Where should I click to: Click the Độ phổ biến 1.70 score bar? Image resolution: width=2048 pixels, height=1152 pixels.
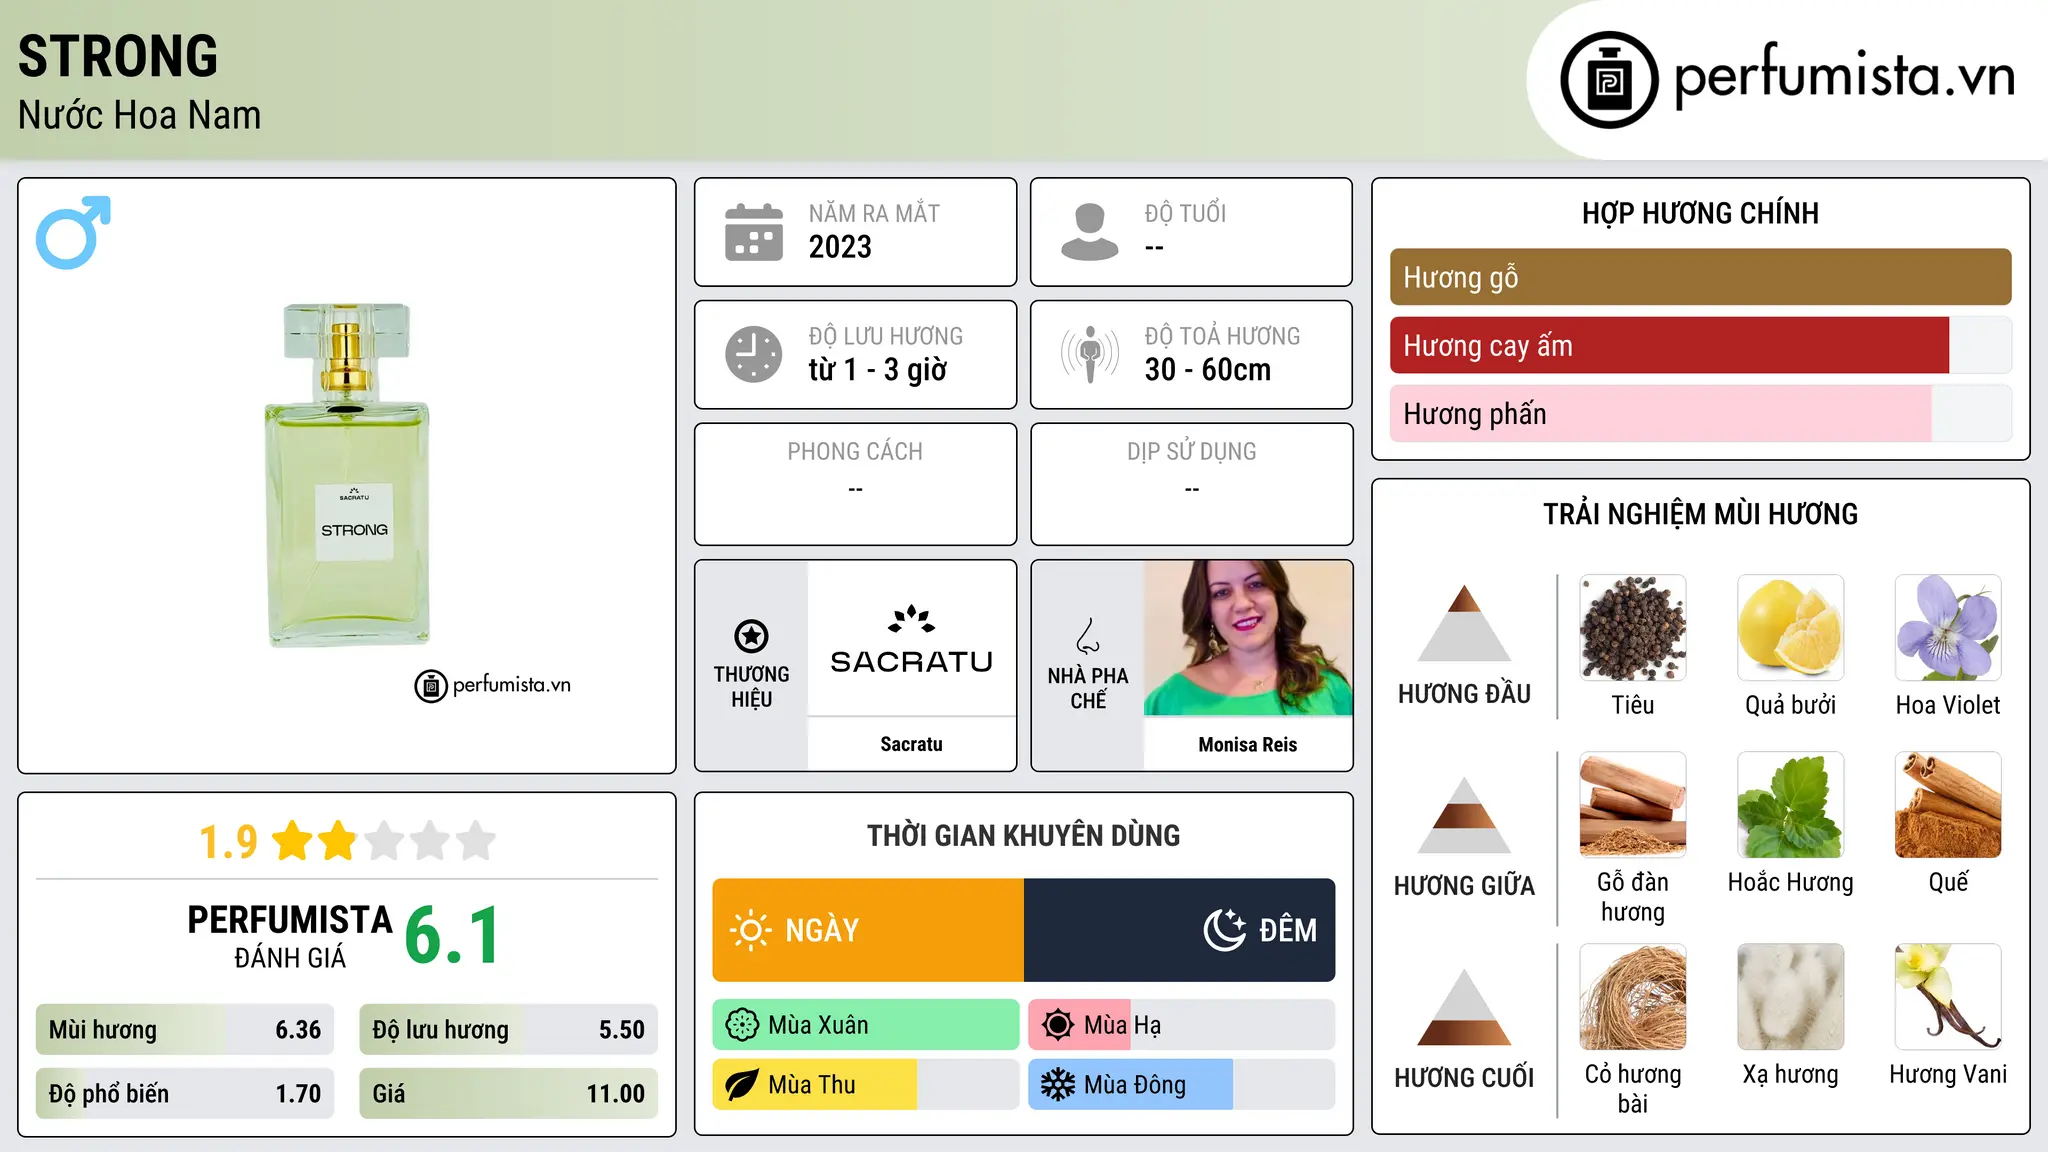[x=185, y=1094]
